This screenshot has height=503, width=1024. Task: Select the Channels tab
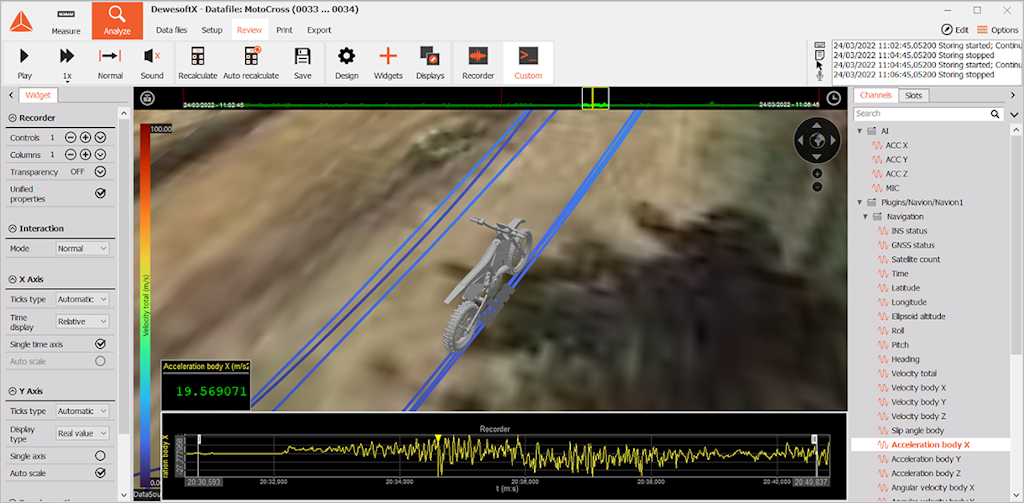pos(876,95)
